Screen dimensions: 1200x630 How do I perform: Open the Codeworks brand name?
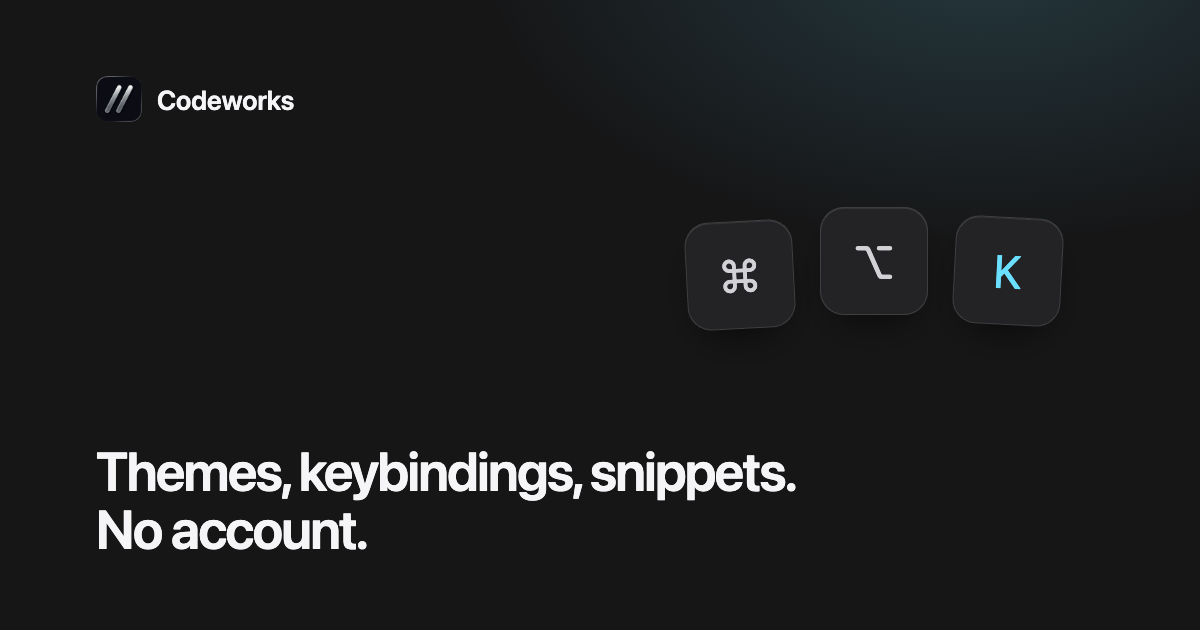[226, 100]
